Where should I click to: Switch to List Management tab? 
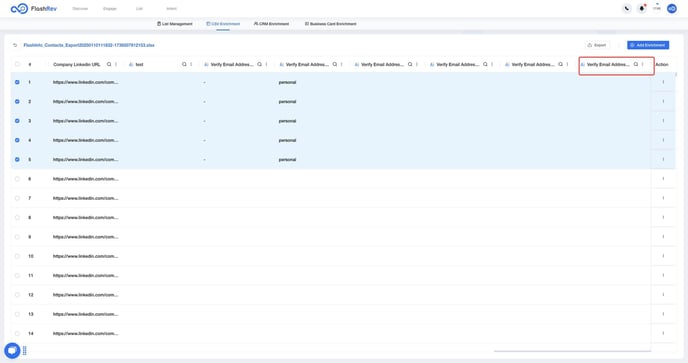tap(175, 24)
